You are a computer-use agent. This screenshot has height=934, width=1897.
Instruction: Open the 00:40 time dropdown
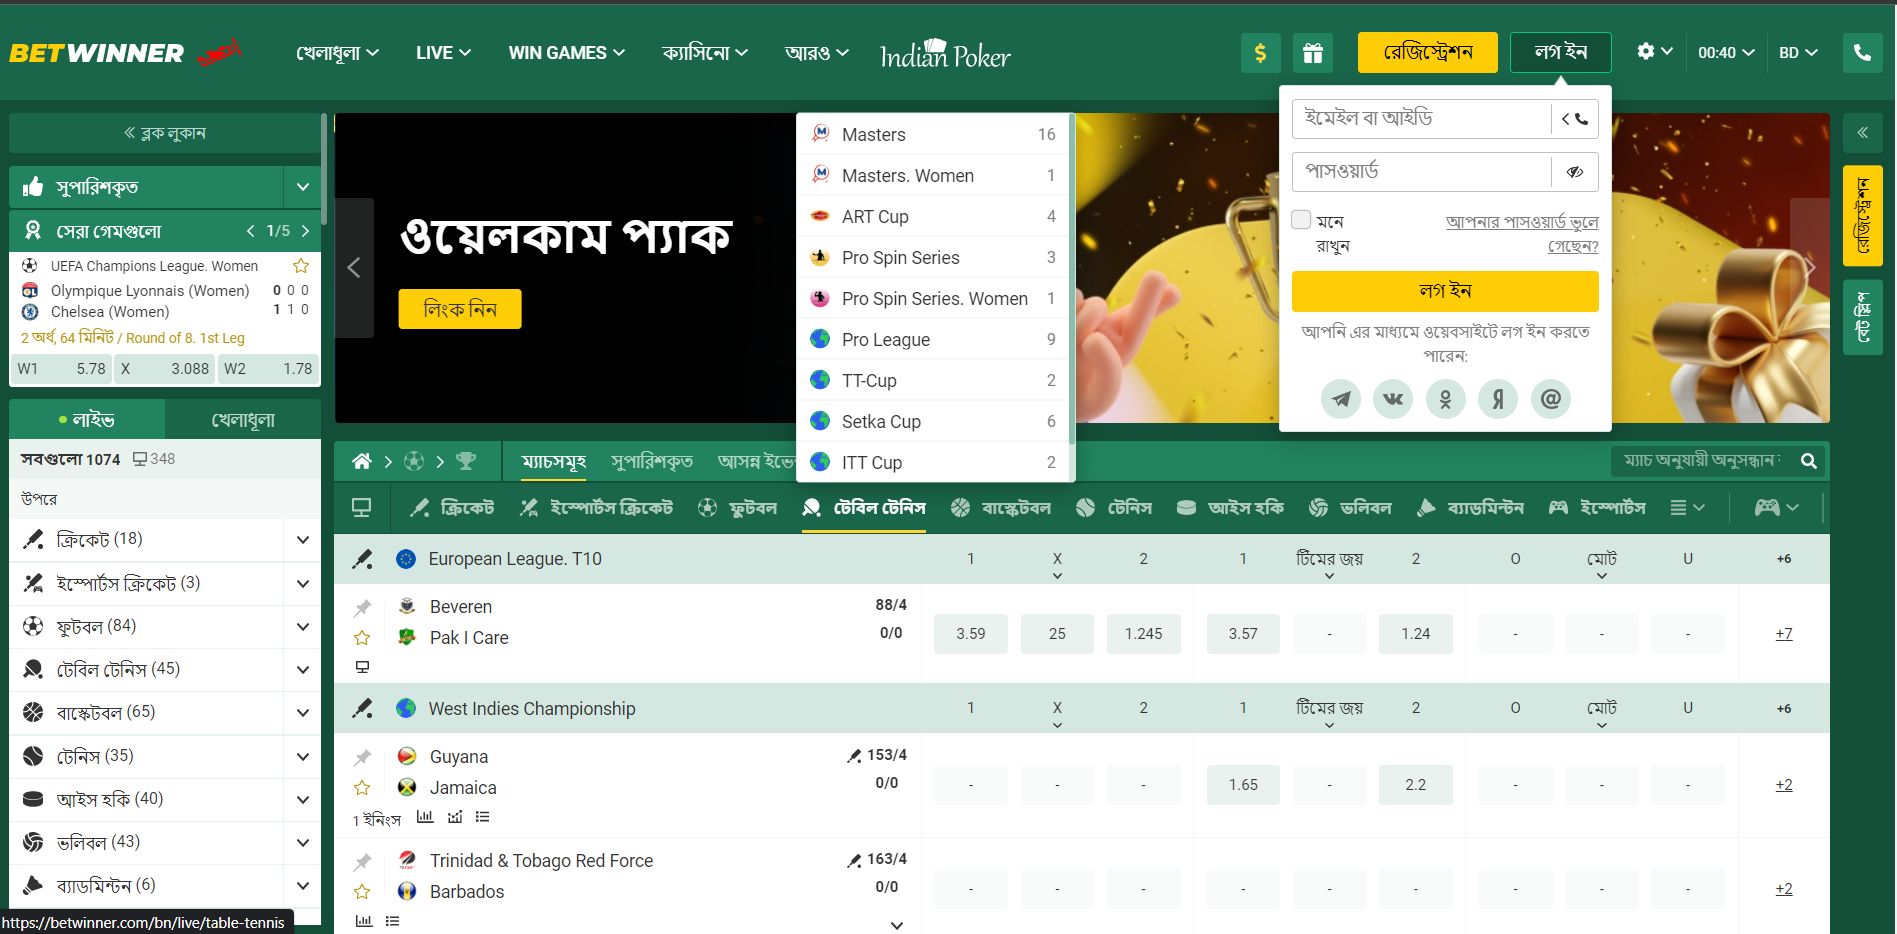tap(1726, 53)
